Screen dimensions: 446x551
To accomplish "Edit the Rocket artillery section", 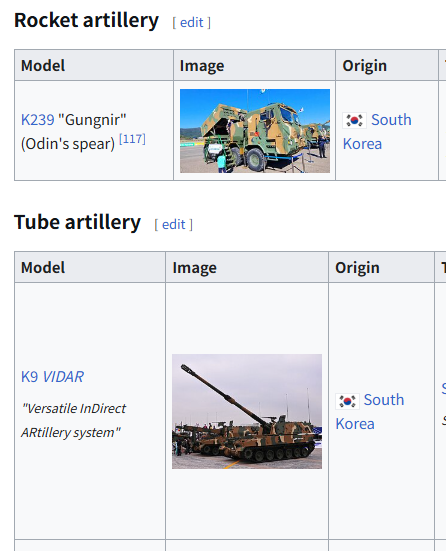I will point(192,23).
